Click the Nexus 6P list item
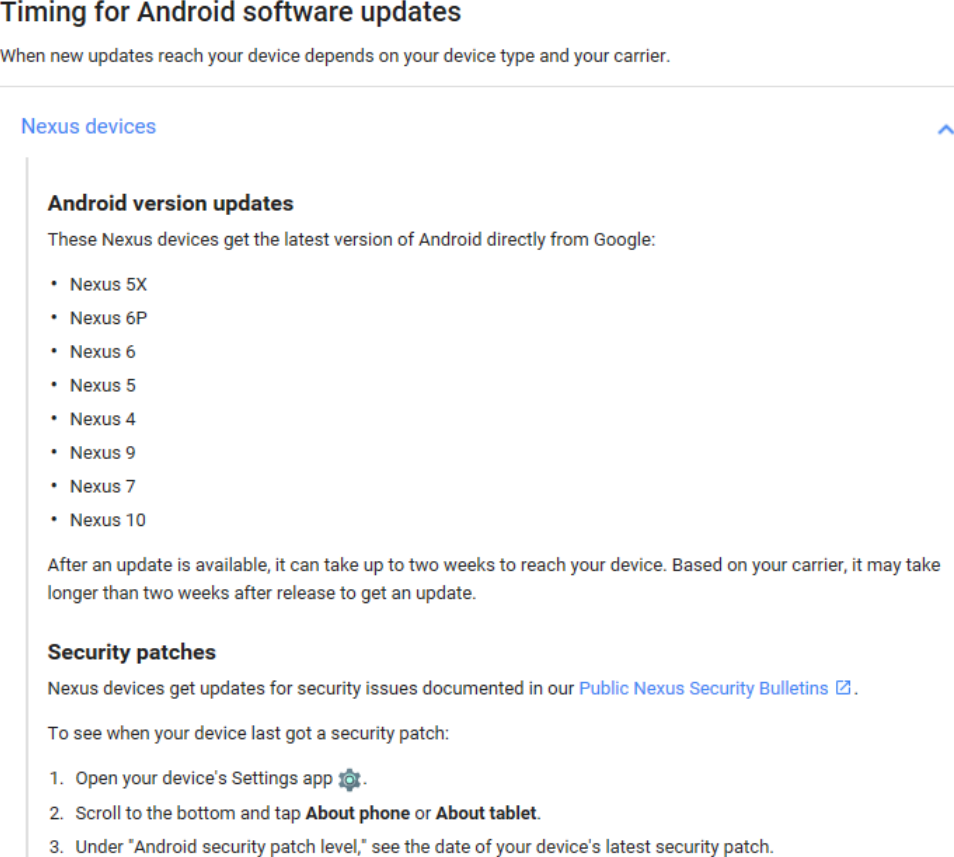The width and height of the screenshot is (954, 857). coord(108,318)
